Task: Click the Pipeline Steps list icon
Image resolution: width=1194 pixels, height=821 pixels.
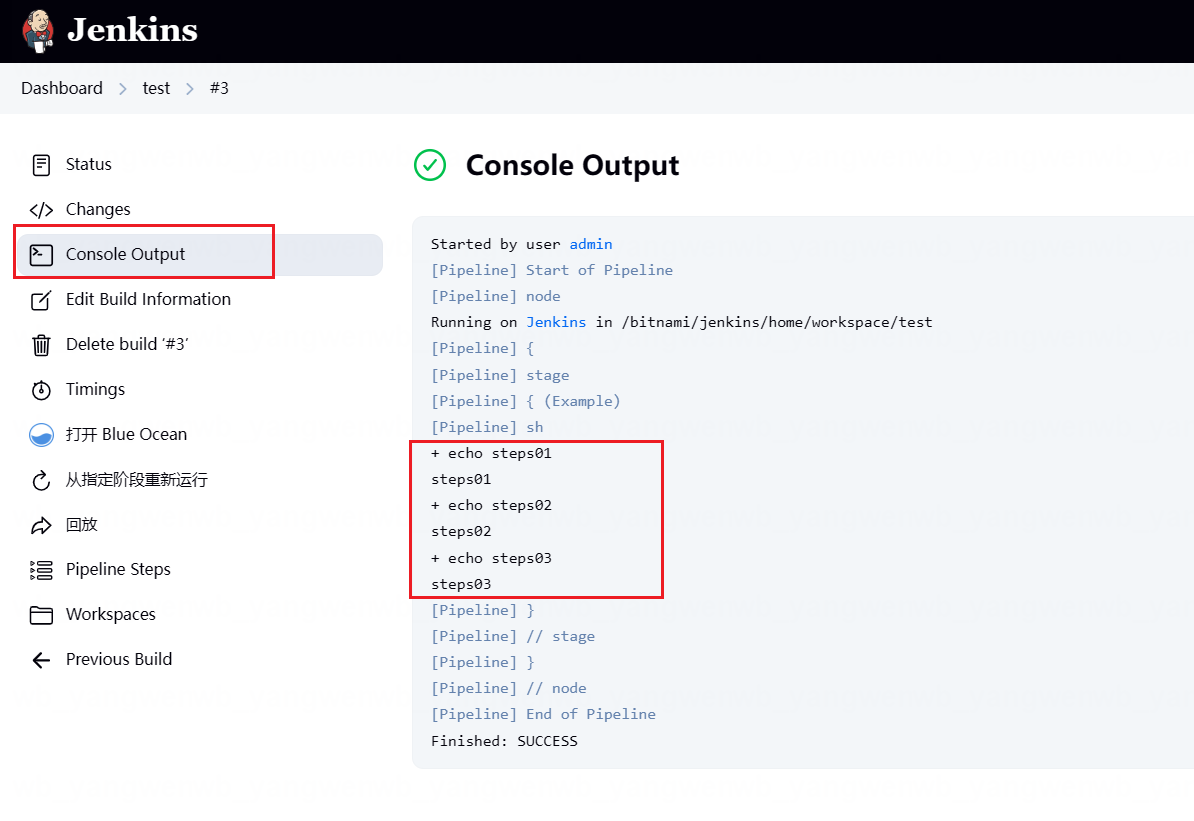Action: pyautogui.click(x=41, y=570)
